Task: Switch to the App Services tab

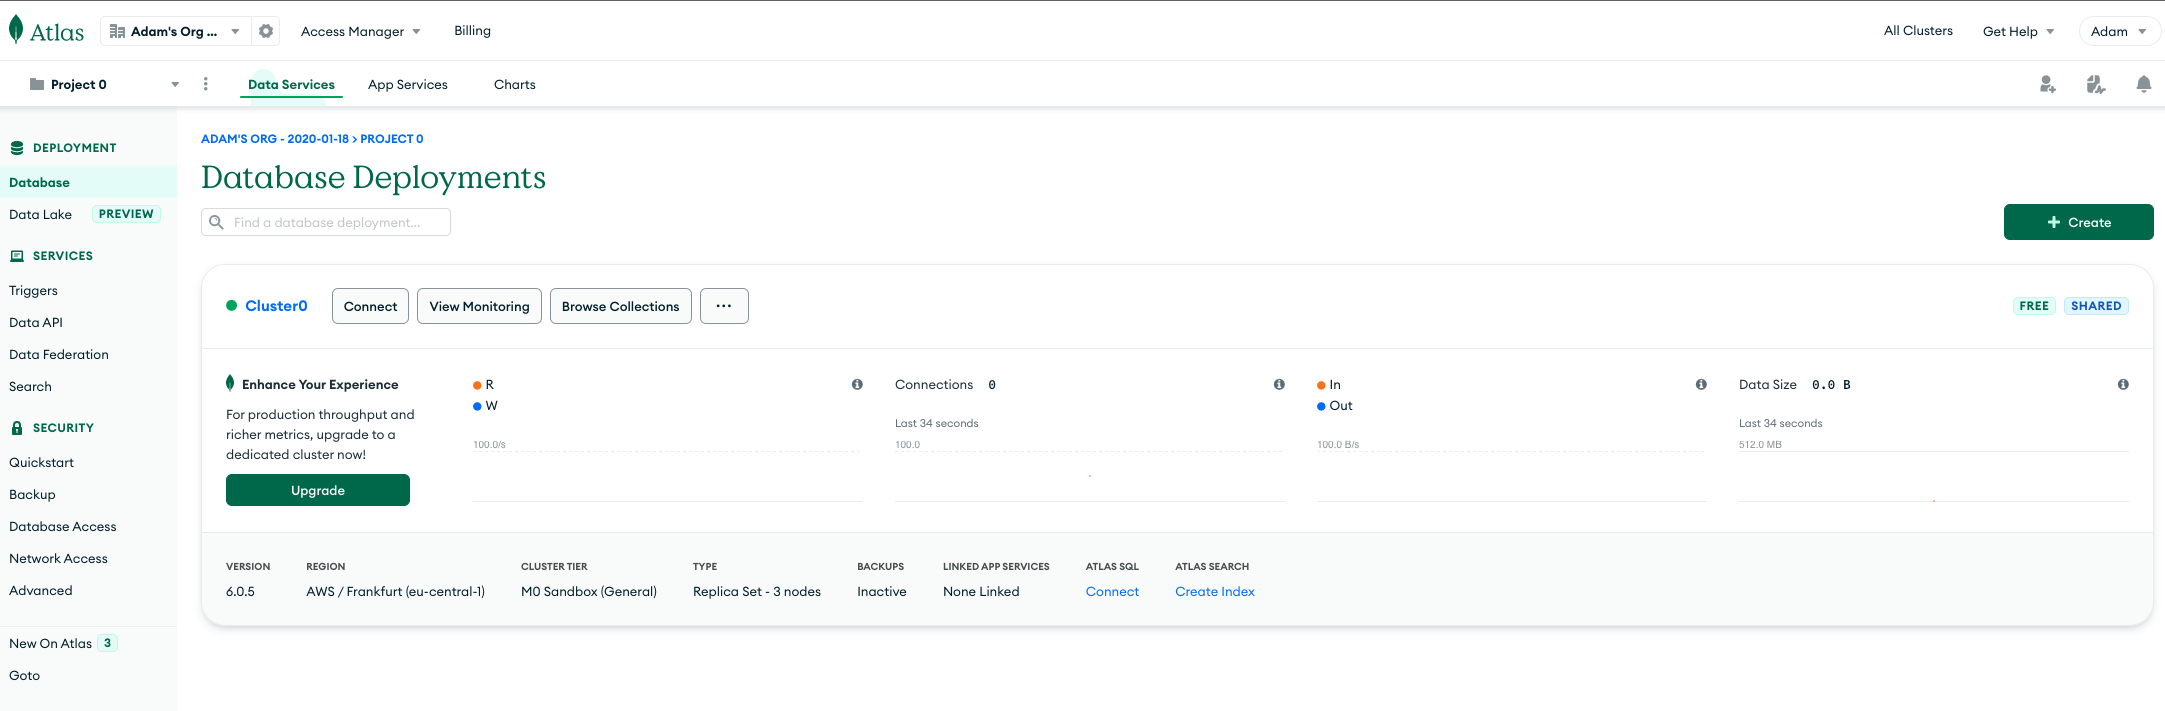Action: (x=407, y=85)
